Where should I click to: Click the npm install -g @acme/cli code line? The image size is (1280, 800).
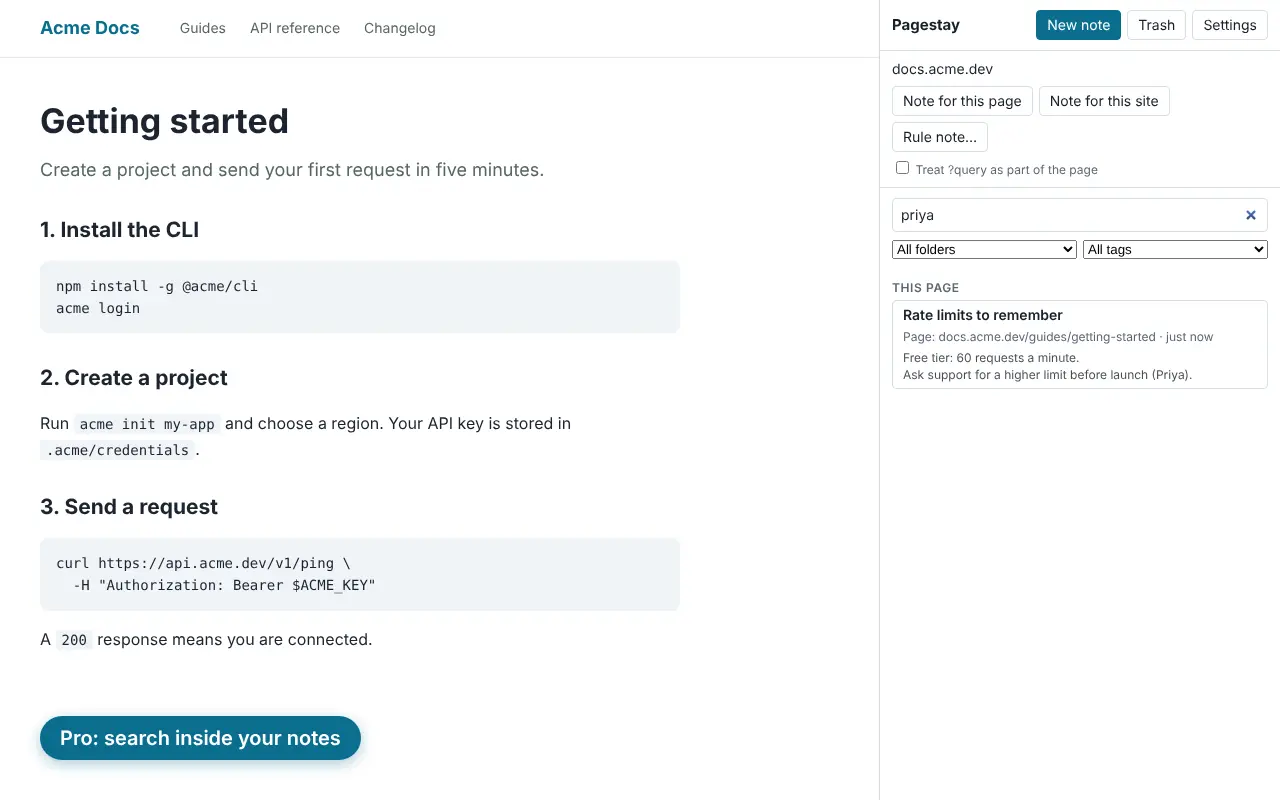tap(157, 286)
